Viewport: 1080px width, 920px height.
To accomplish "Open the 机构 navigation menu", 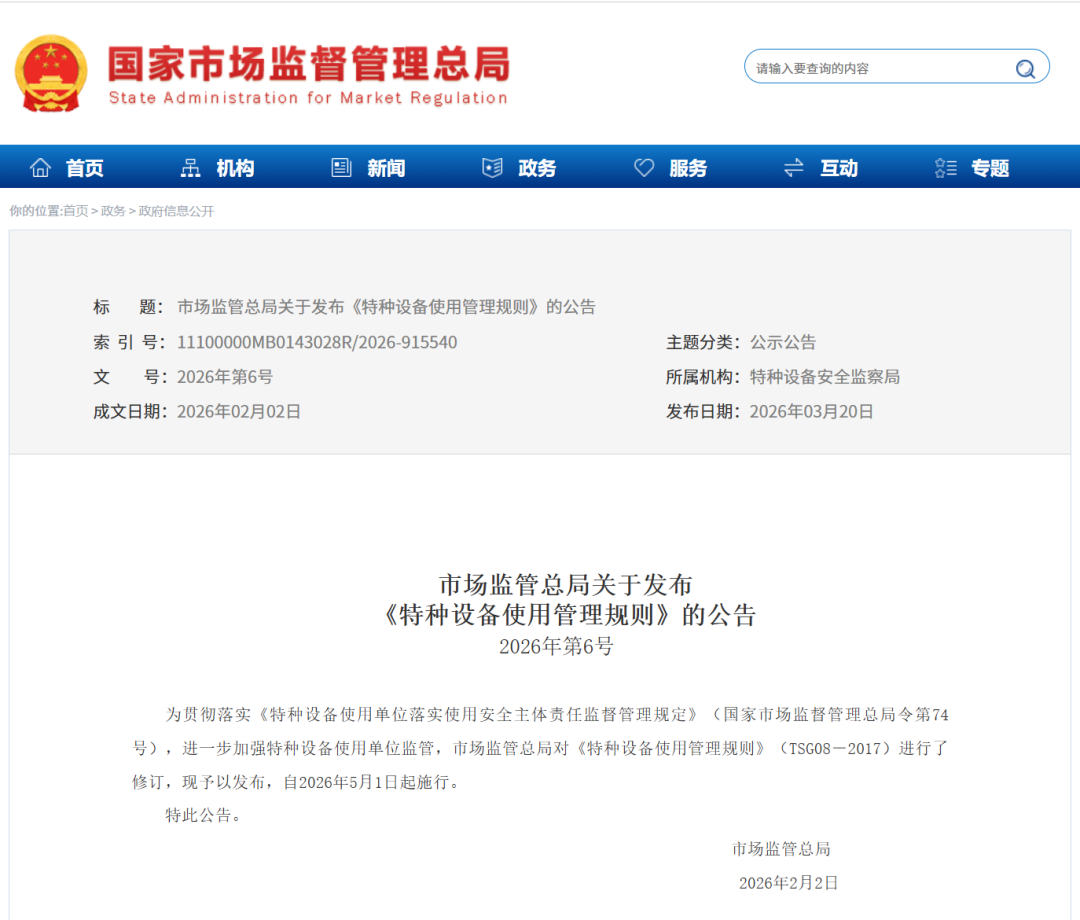I will coord(236,167).
